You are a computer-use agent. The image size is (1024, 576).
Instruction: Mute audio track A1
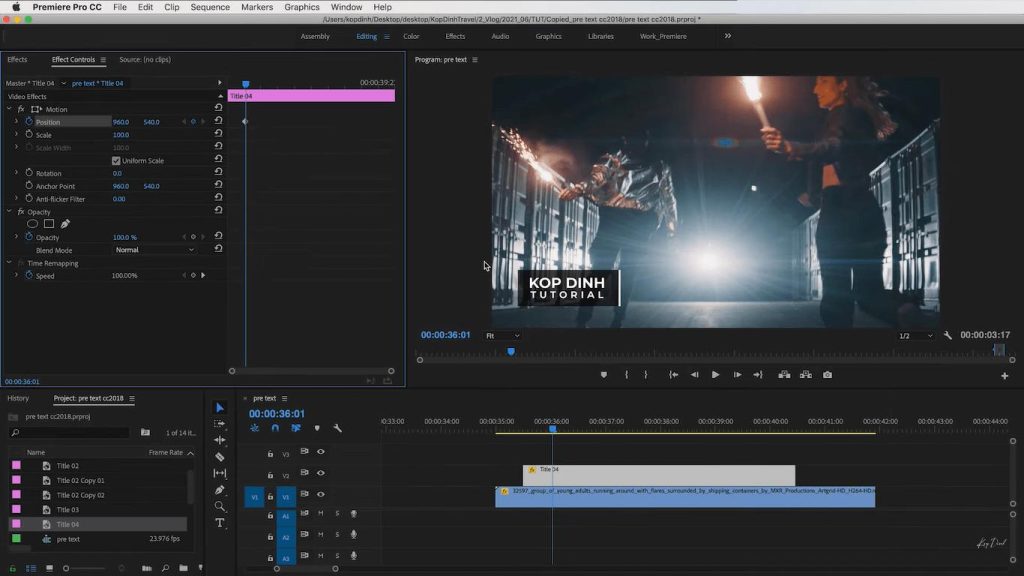(x=321, y=514)
